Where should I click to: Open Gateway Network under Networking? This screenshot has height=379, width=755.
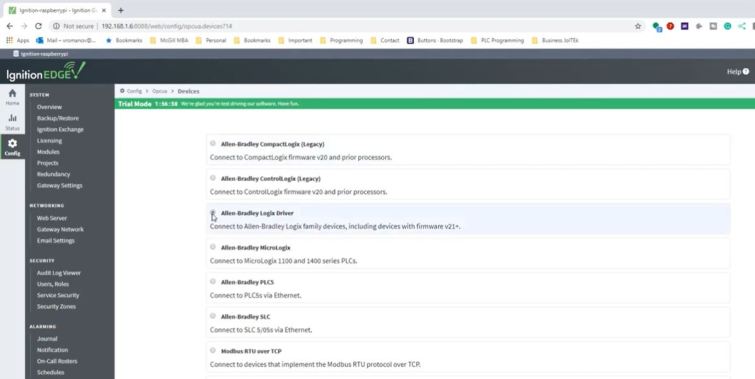click(x=60, y=230)
